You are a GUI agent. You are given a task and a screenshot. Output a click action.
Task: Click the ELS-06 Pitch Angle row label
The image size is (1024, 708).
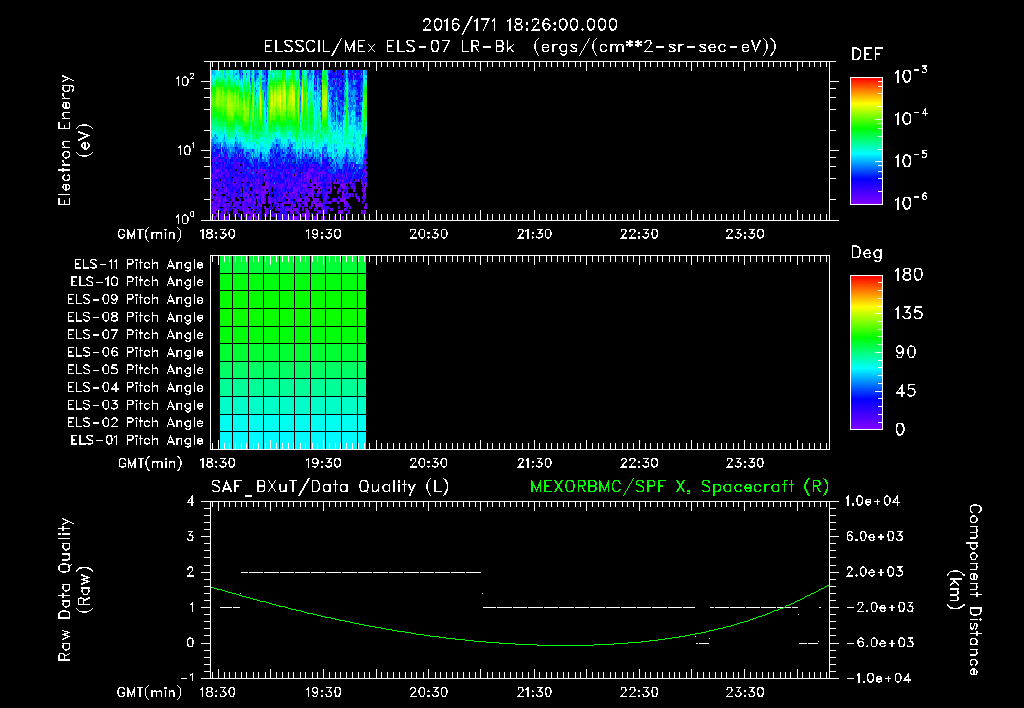[136, 353]
